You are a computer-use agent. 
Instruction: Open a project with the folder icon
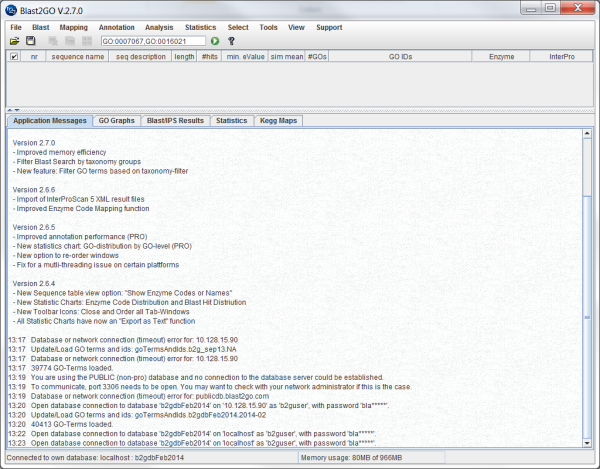click(15, 41)
